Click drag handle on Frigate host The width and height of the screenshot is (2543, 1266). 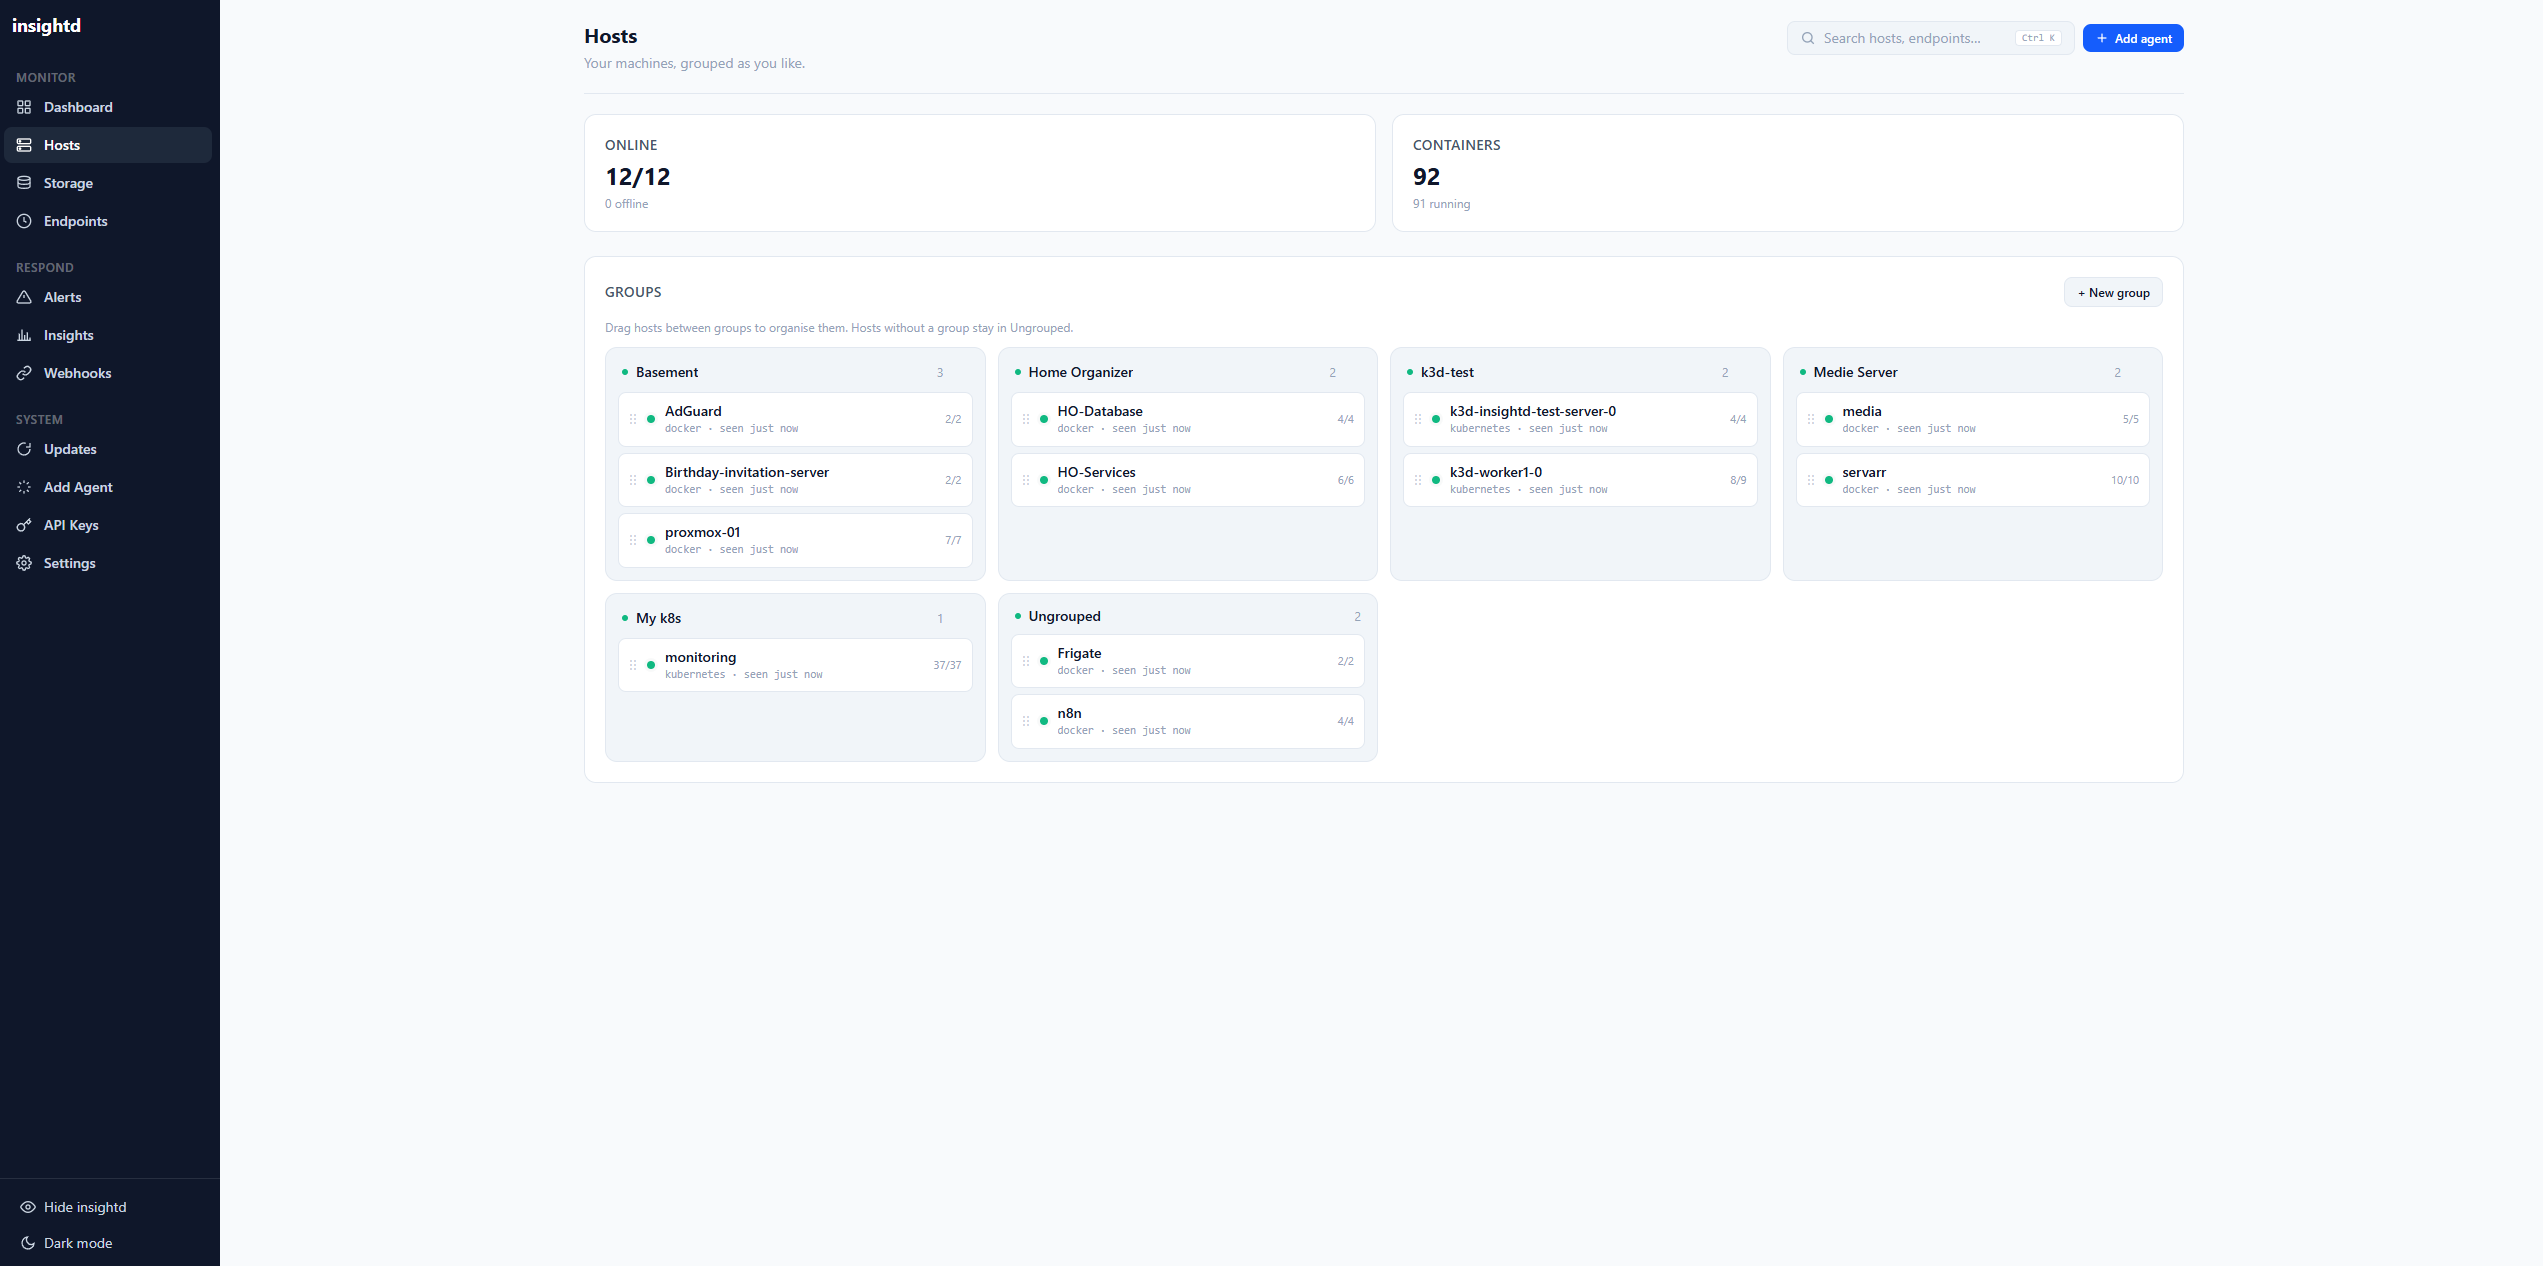coord(1026,661)
